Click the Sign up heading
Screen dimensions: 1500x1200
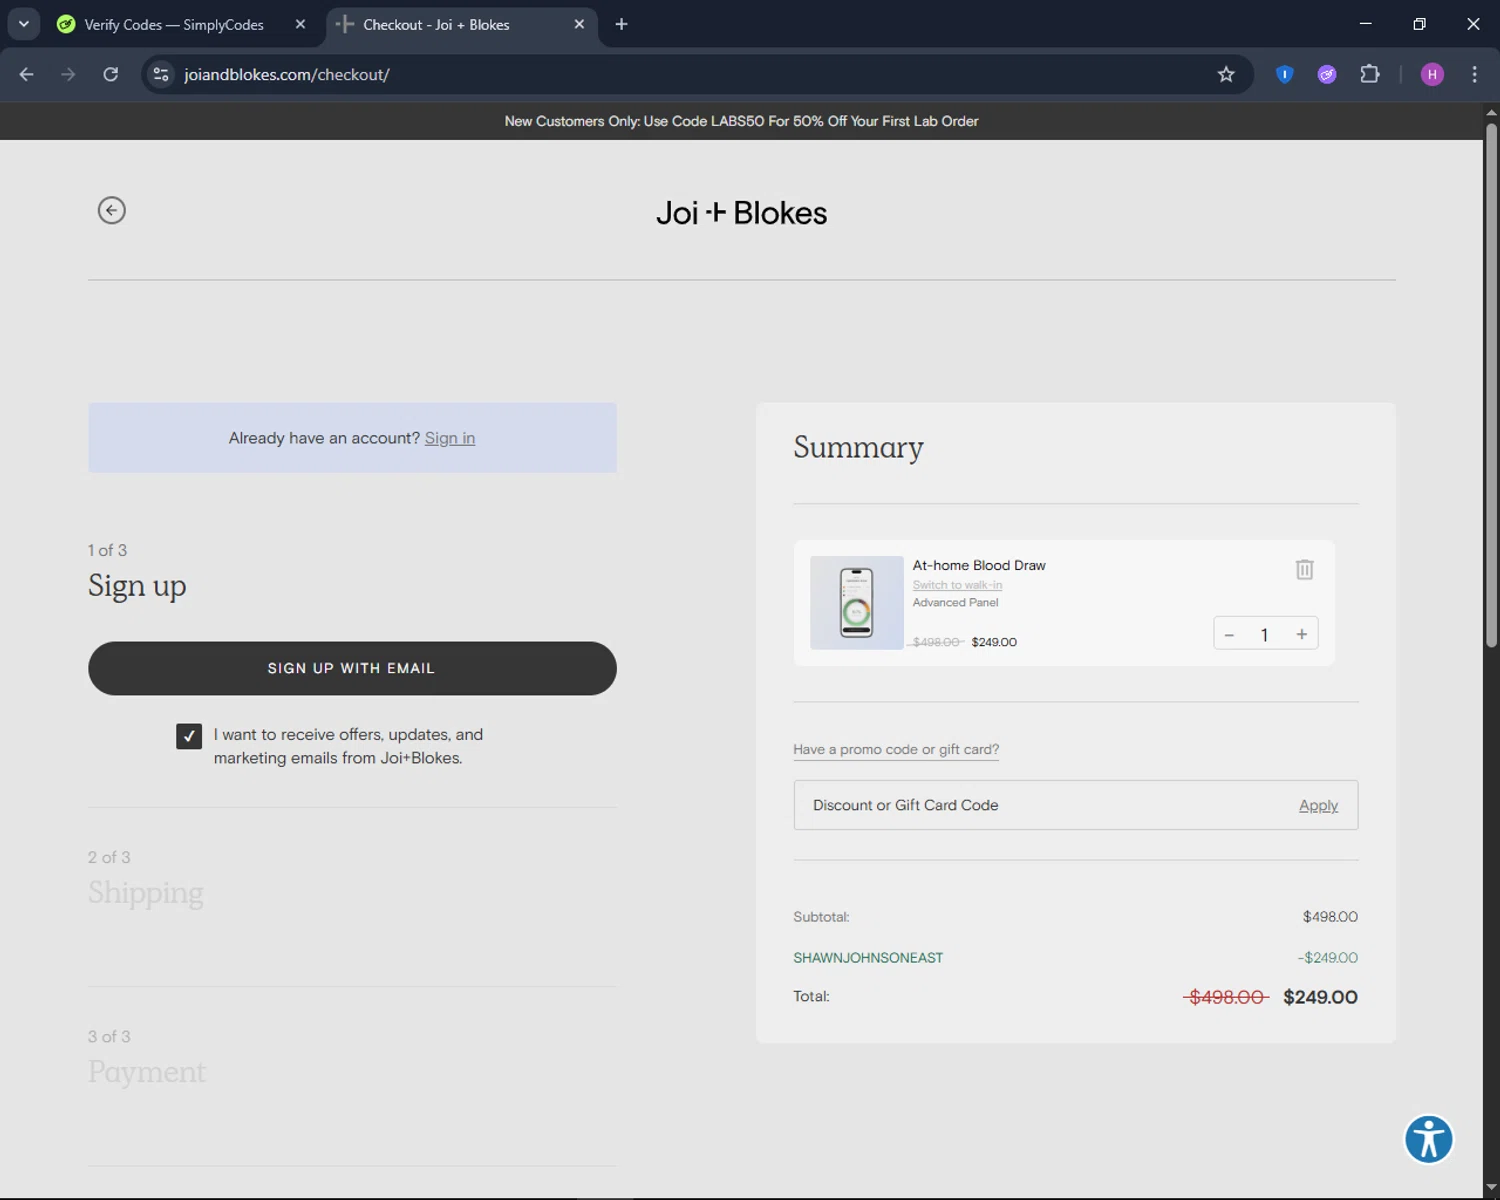137,585
